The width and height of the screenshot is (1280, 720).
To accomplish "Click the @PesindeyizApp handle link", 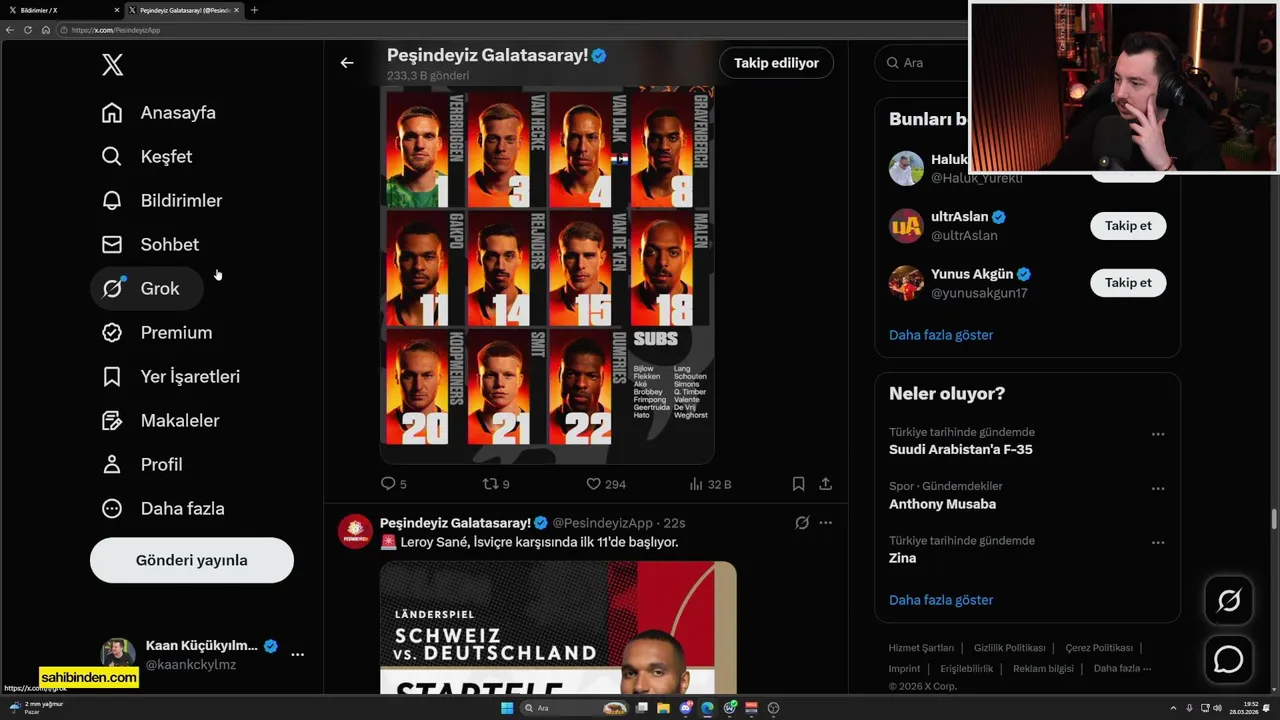I will (x=603, y=523).
